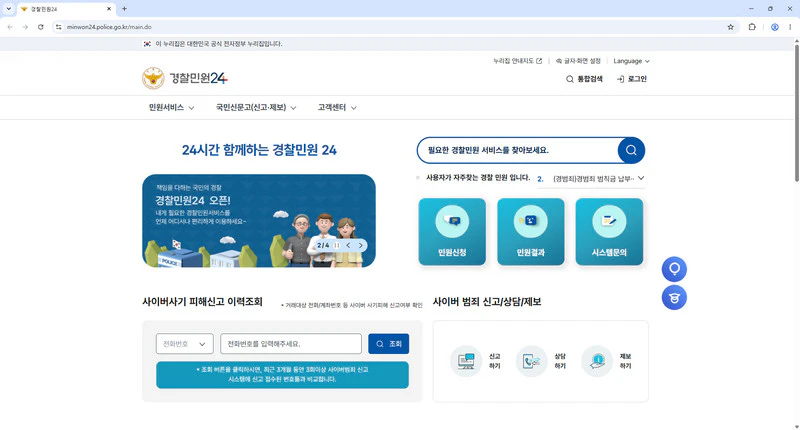Open 누리집 안내지도 link
Viewport: 800px width, 430px height.
pos(517,61)
